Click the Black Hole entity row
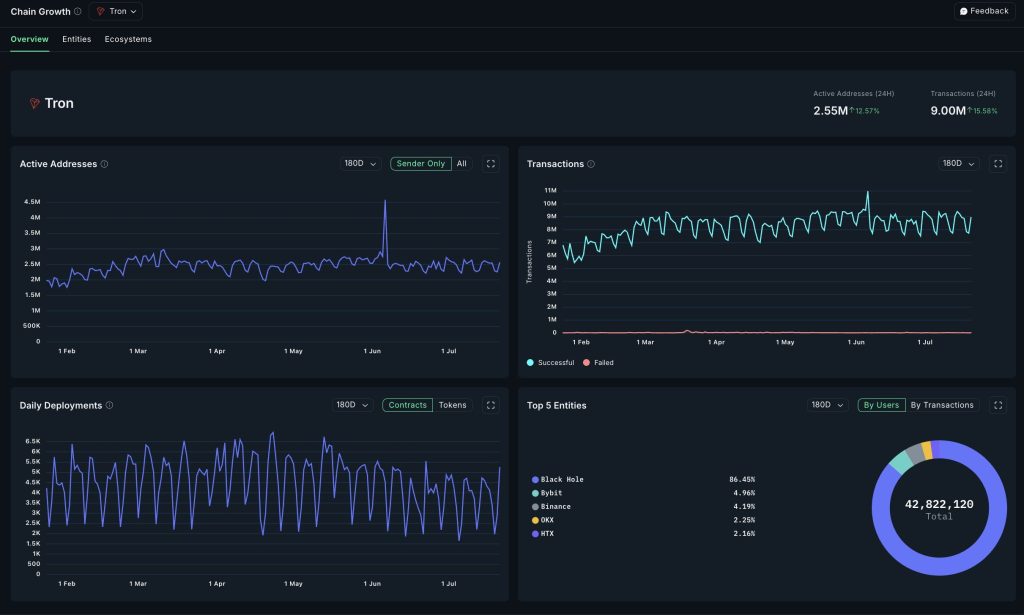 (643, 479)
